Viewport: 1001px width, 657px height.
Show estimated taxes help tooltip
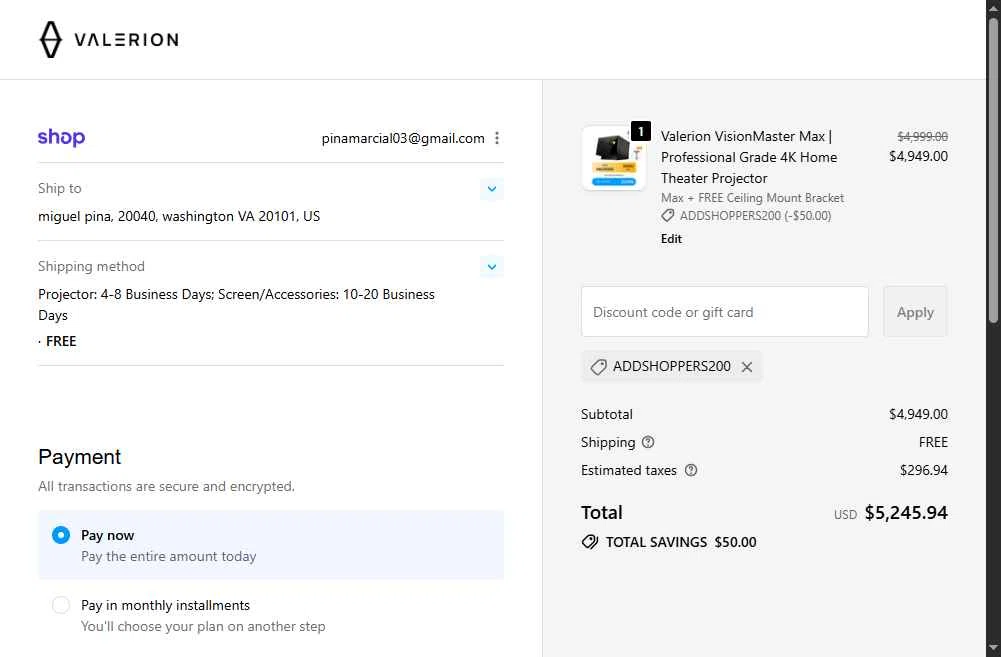coord(691,470)
